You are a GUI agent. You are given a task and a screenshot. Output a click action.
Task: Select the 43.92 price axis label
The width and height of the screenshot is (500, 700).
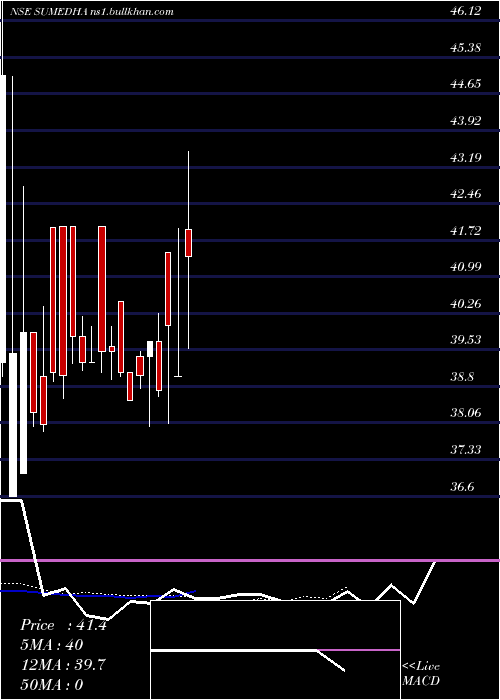466,121
